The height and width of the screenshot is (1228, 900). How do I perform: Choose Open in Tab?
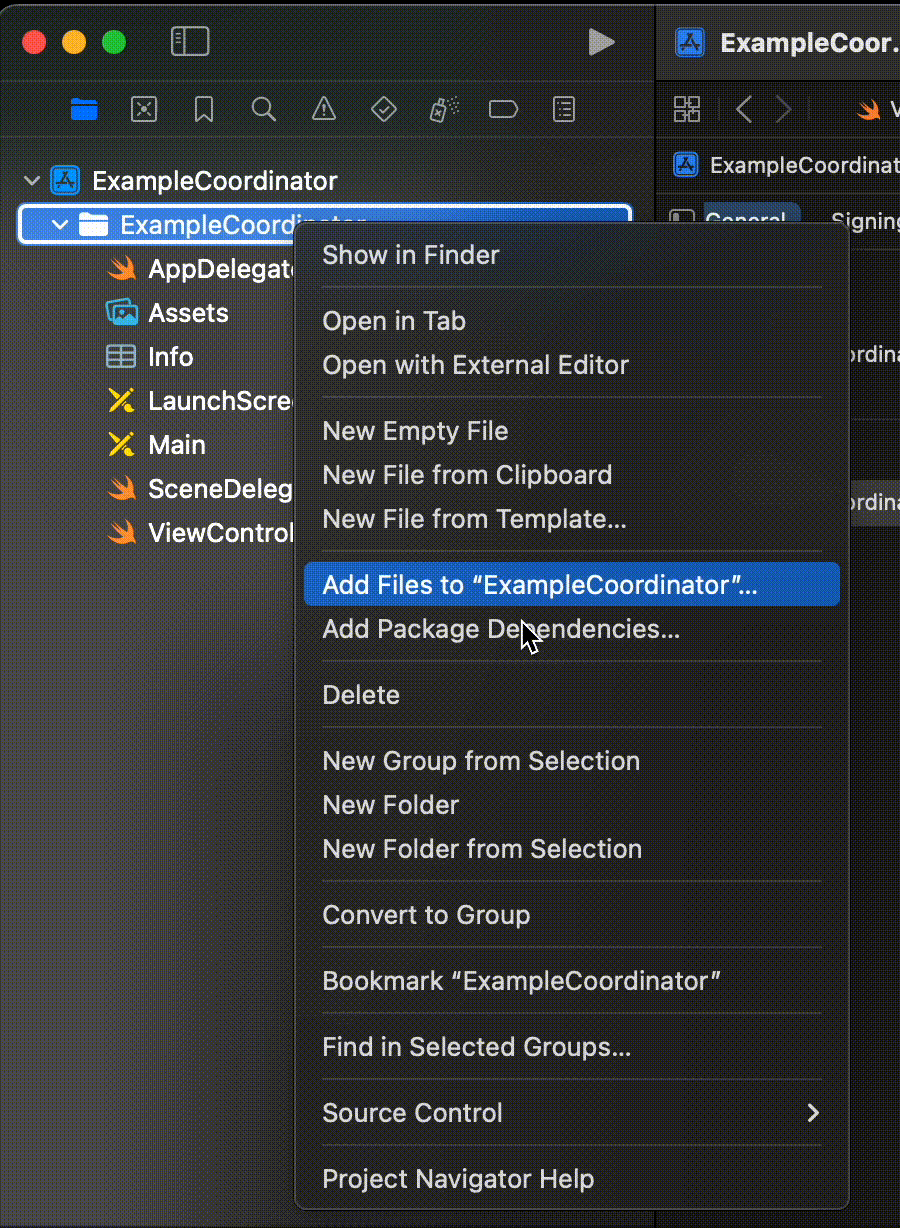click(572, 321)
